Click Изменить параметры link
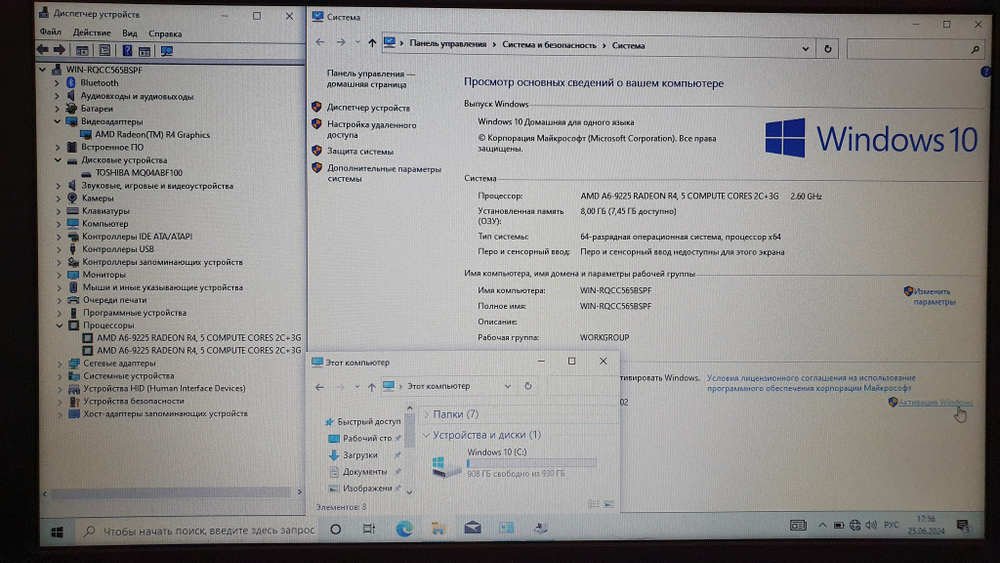 [x=934, y=296]
